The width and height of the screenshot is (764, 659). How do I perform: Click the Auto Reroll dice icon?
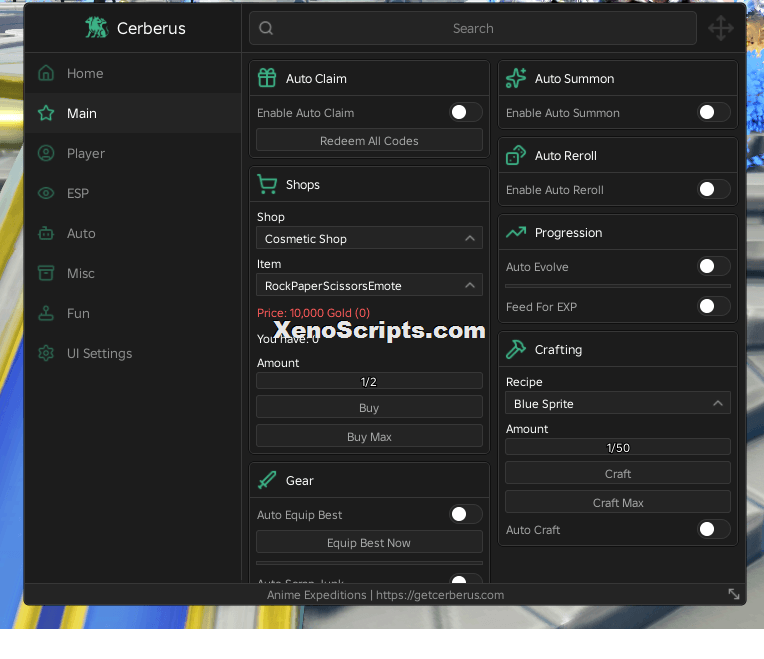tap(516, 155)
